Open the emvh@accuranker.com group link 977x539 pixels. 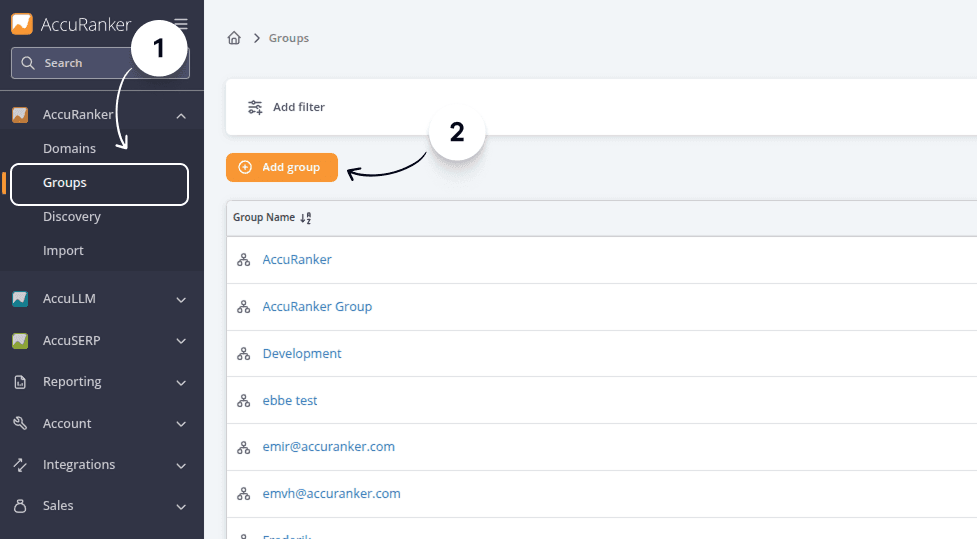[x=331, y=494]
